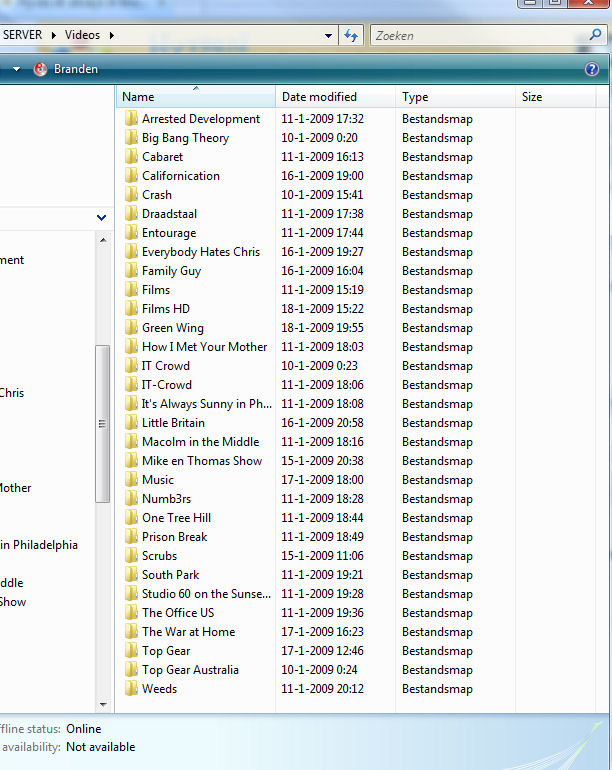The width and height of the screenshot is (612, 770).
Task: Open the address bar history dropdown arrow
Action: point(328,35)
